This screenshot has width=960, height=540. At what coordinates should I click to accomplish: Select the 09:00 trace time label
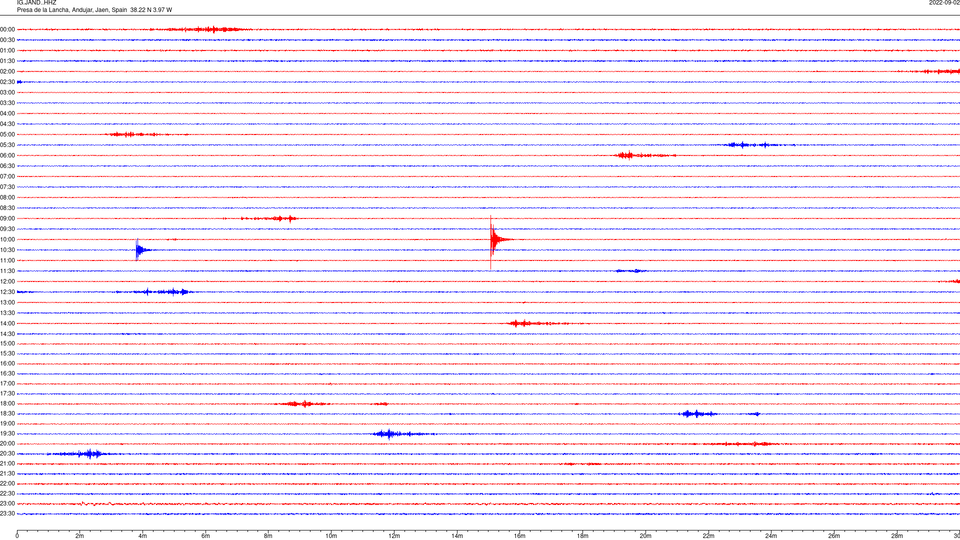pos(7,219)
